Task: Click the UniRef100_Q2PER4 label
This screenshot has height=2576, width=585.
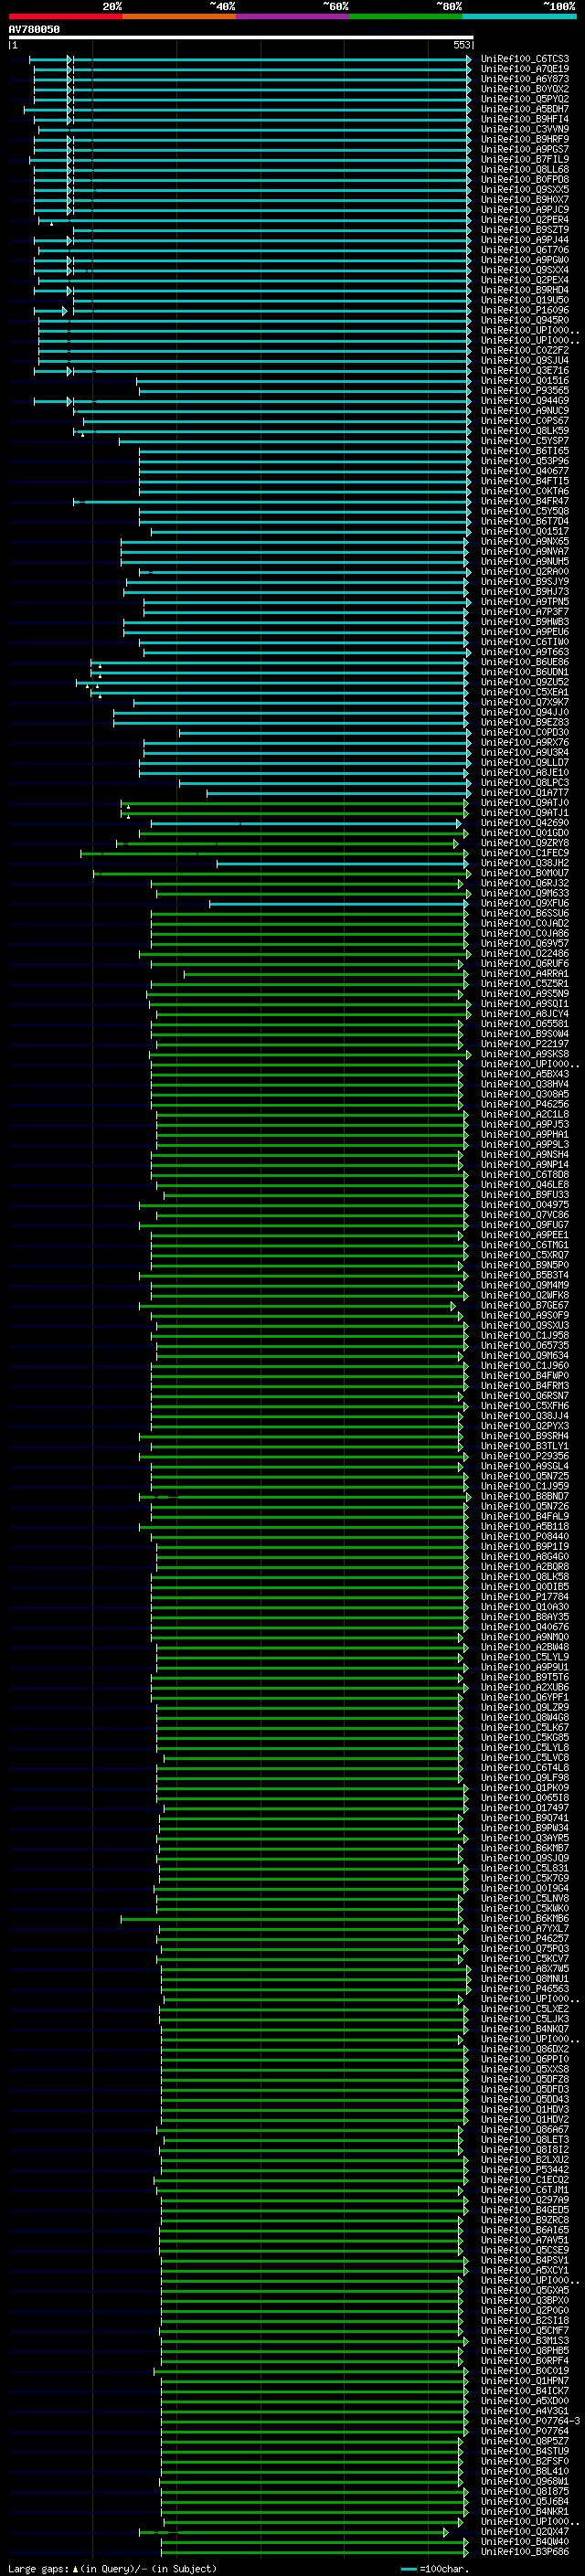Action: click(x=525, y=219)
